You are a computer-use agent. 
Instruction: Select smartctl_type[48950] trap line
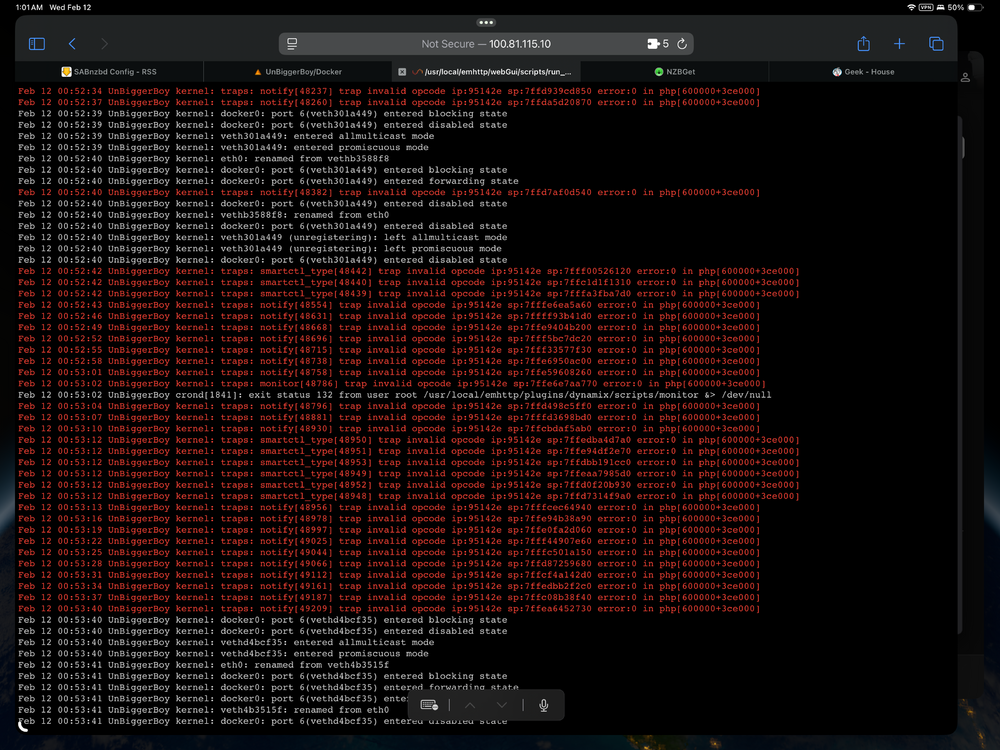[x=409, y=439]
